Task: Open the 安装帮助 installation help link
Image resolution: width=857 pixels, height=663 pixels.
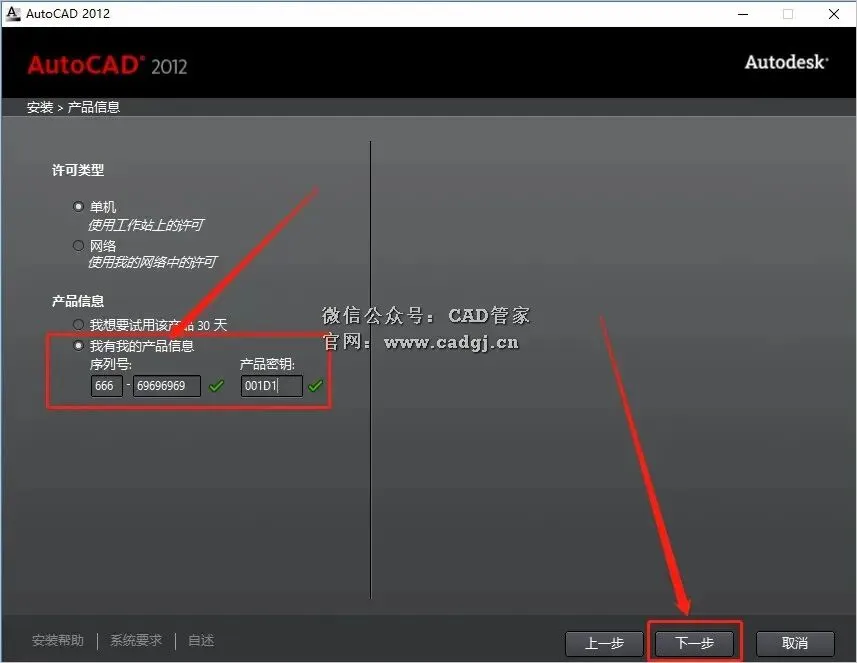Action: coord(58,640)
